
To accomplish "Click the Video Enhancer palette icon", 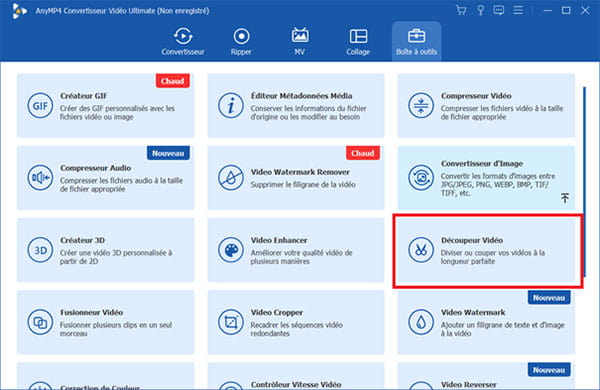I will coord(230,250).
